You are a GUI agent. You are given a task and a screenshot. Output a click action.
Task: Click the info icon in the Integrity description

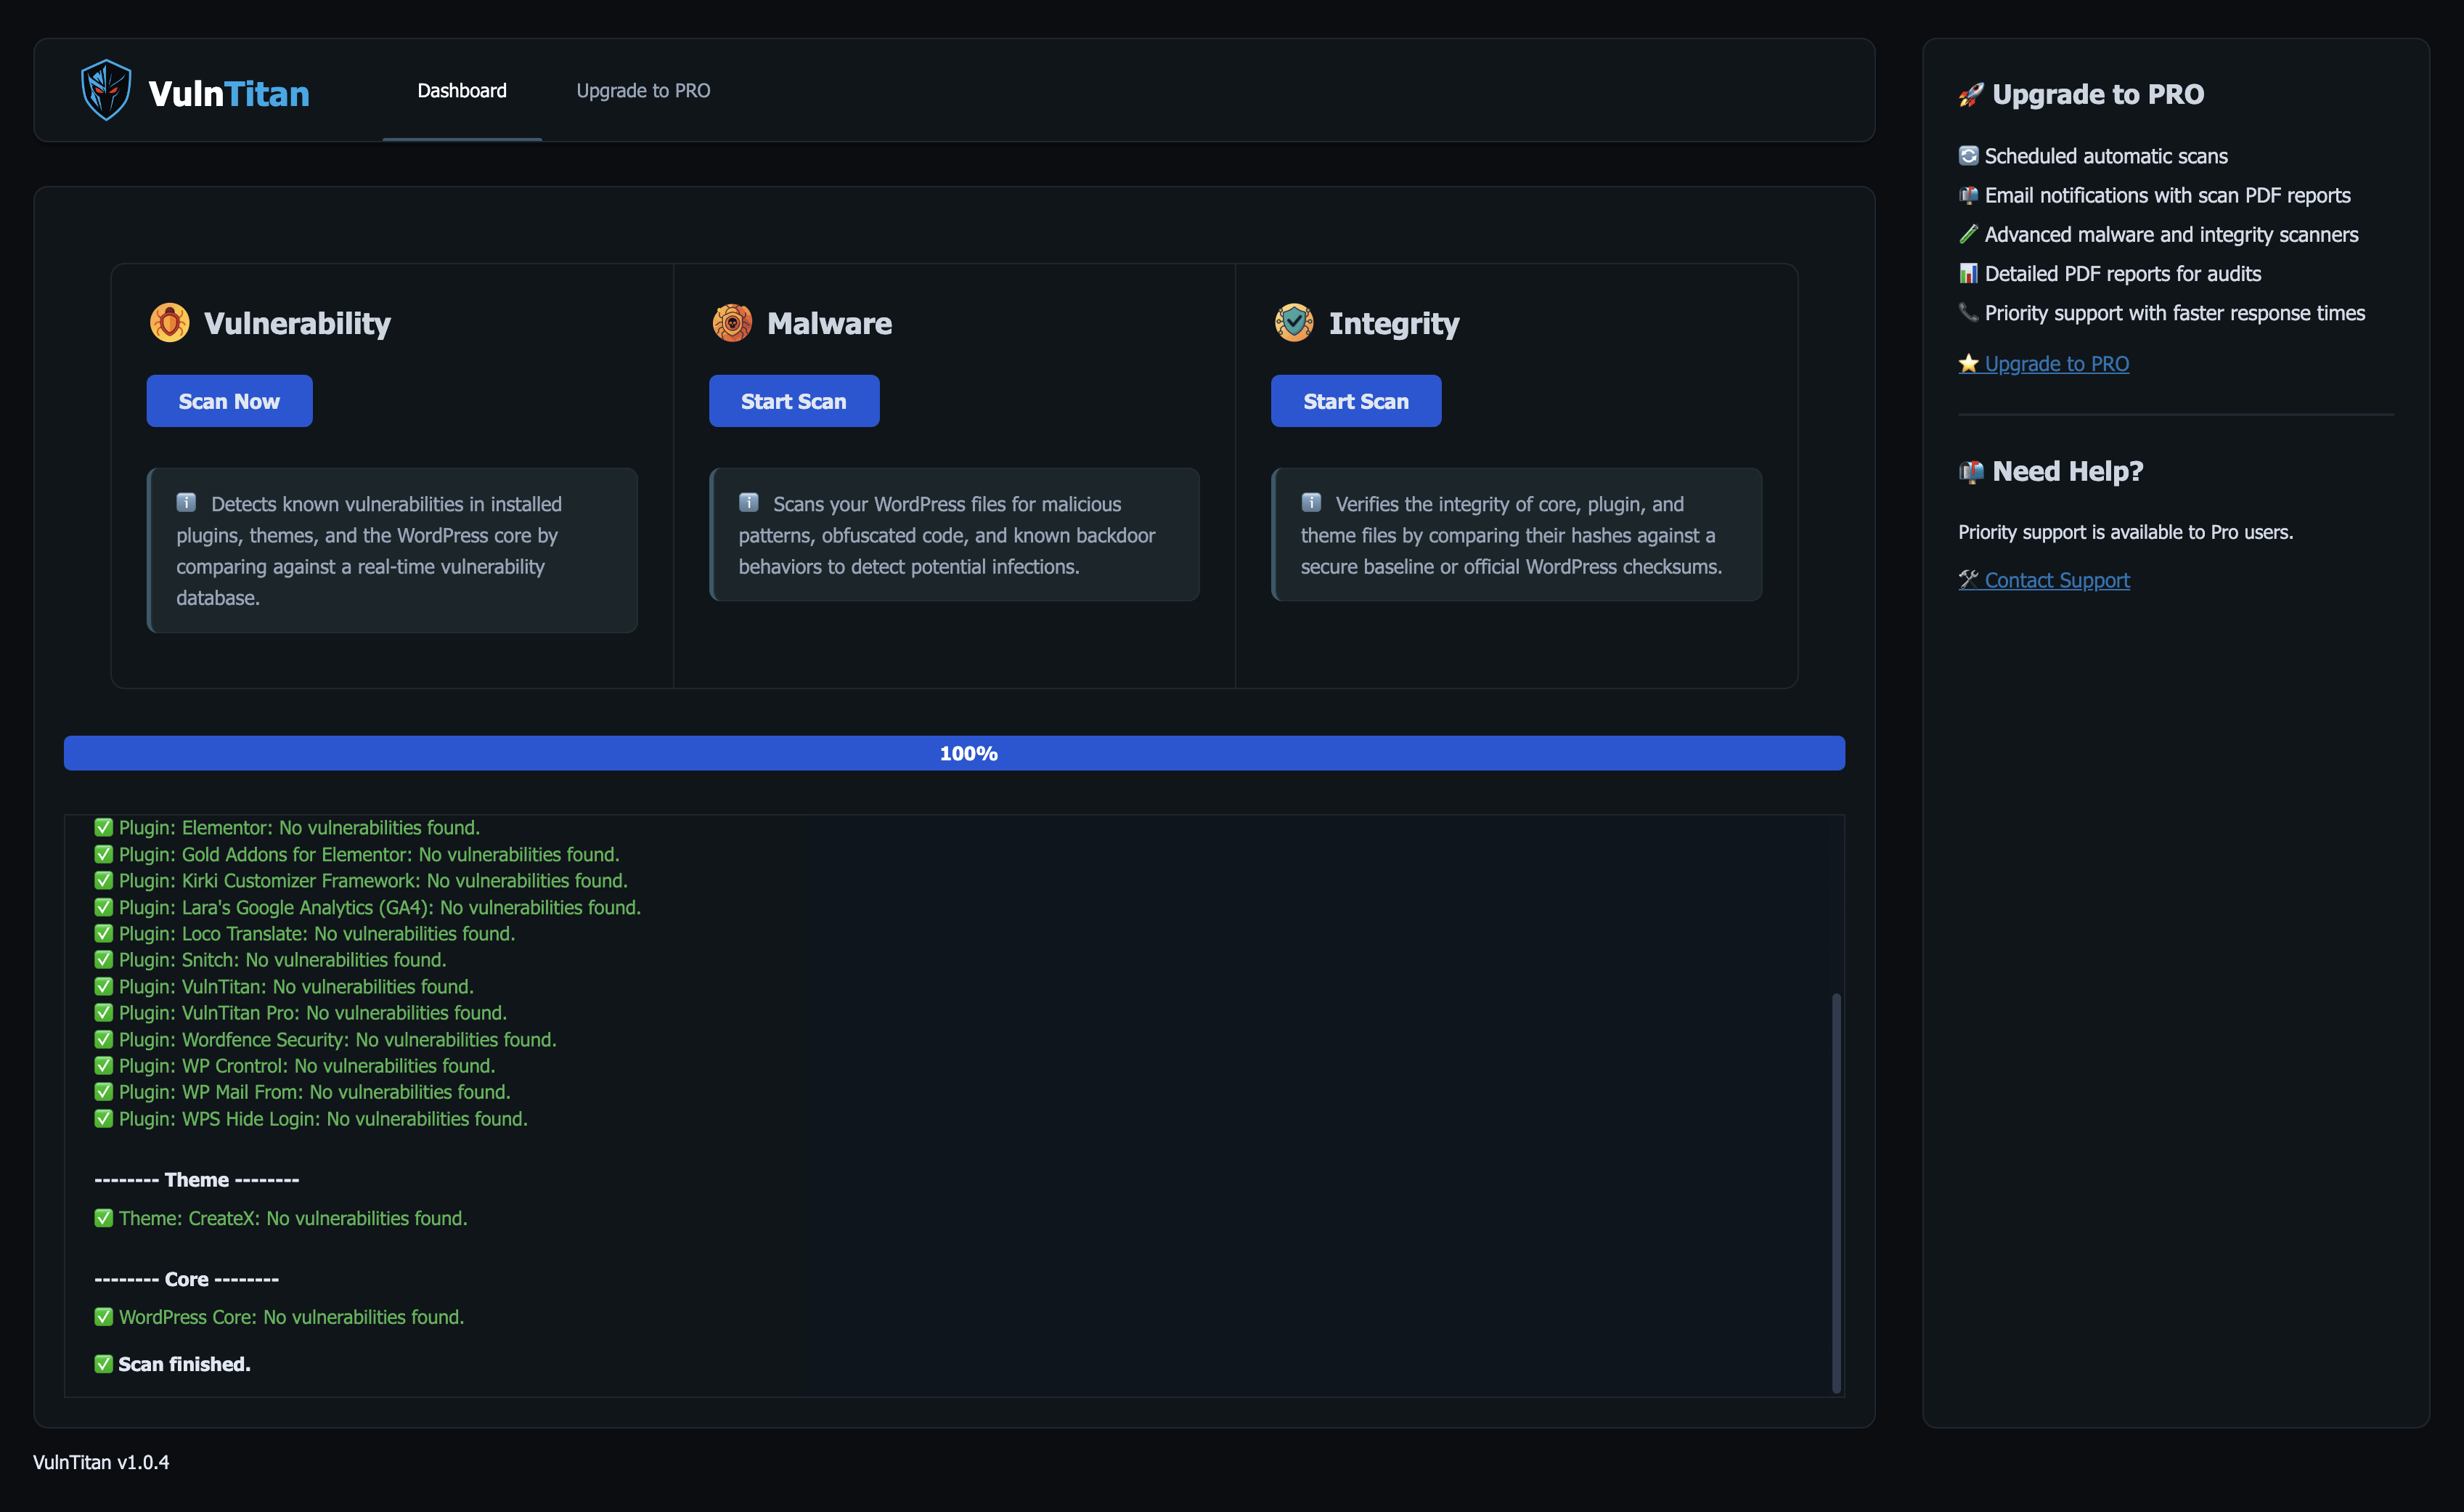[1311, 502]
